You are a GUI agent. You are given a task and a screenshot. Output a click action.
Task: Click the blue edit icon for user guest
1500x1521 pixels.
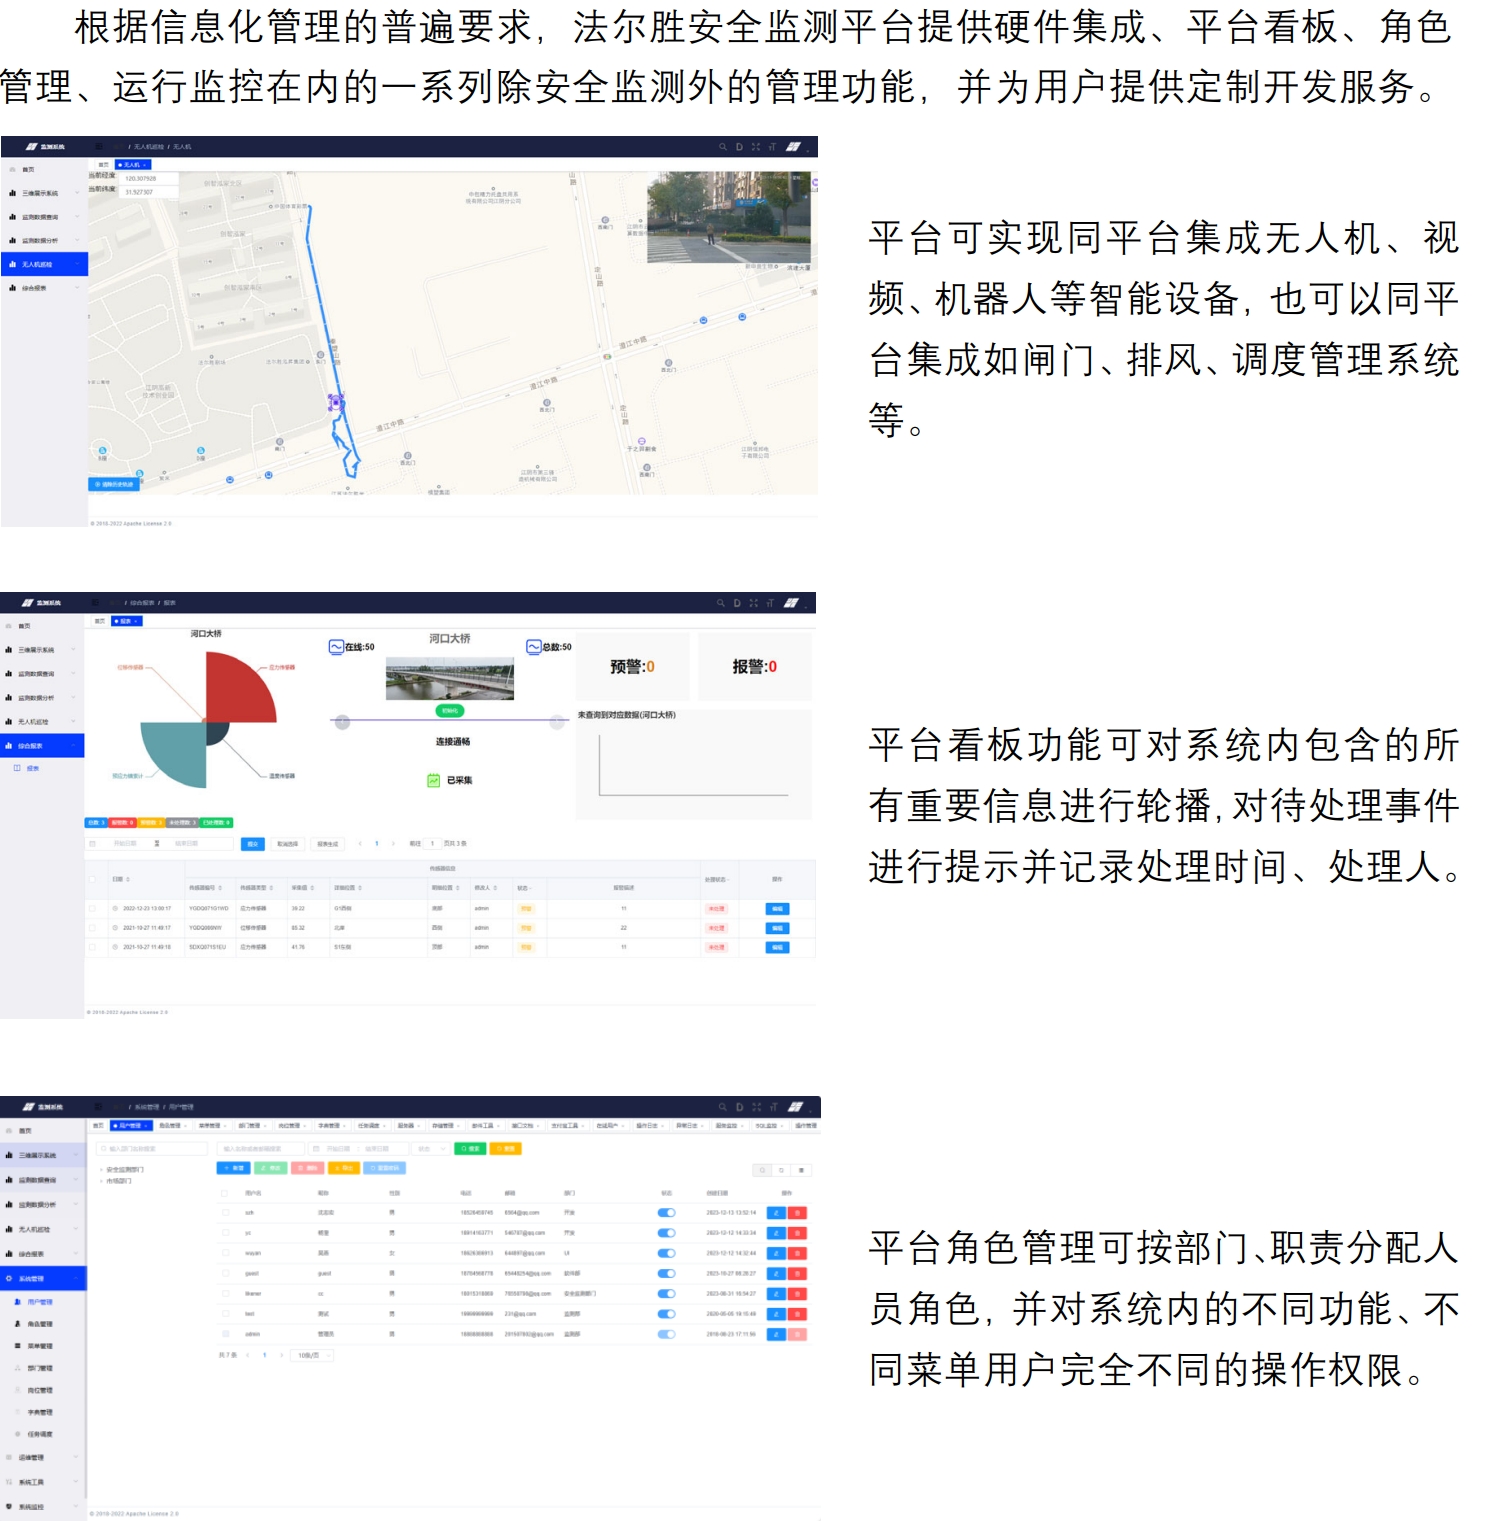[776, 1274]
